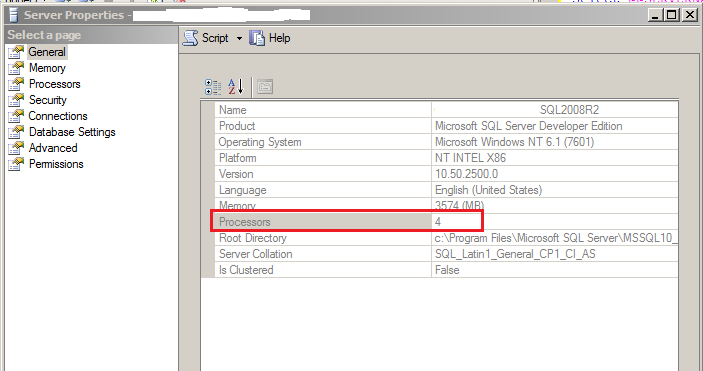Select the Processors property label in grid

coord(245,222)
